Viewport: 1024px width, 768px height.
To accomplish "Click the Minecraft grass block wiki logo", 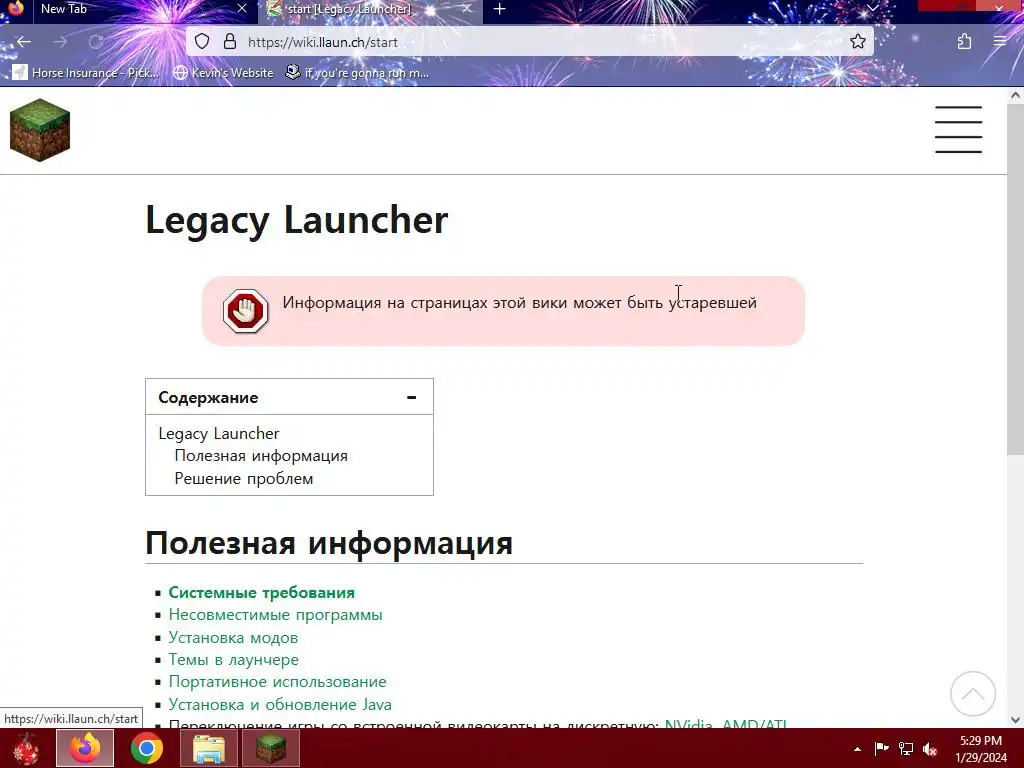I will point(40,130).
